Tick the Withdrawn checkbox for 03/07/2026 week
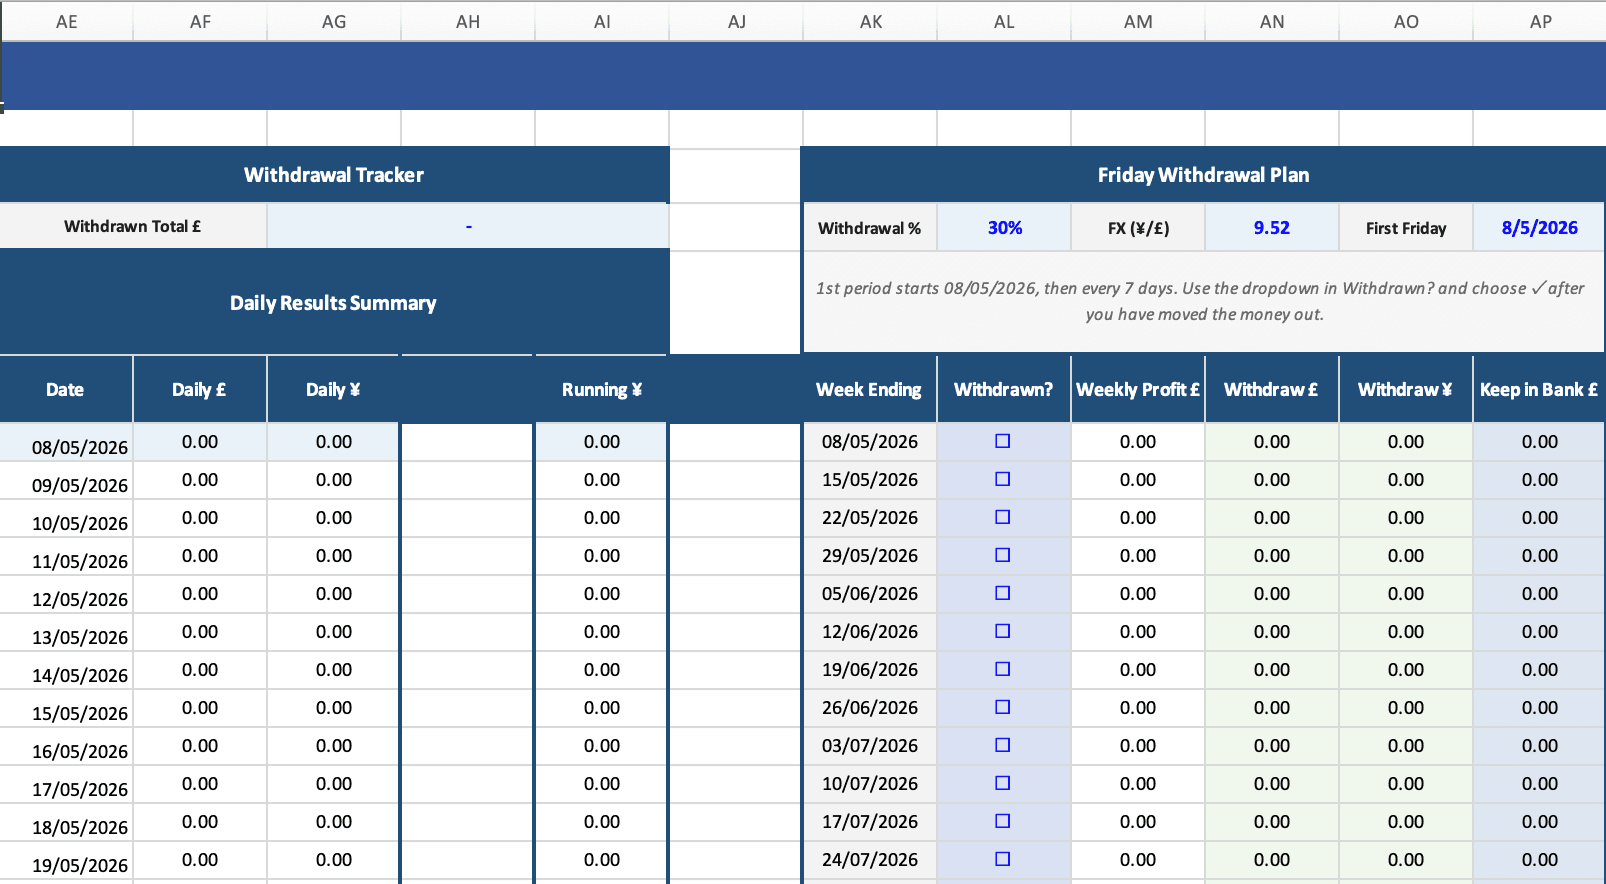Image resolution: width=1606 pixels, height=884 pixels. pyautogui.click(x=1003, y=745)
